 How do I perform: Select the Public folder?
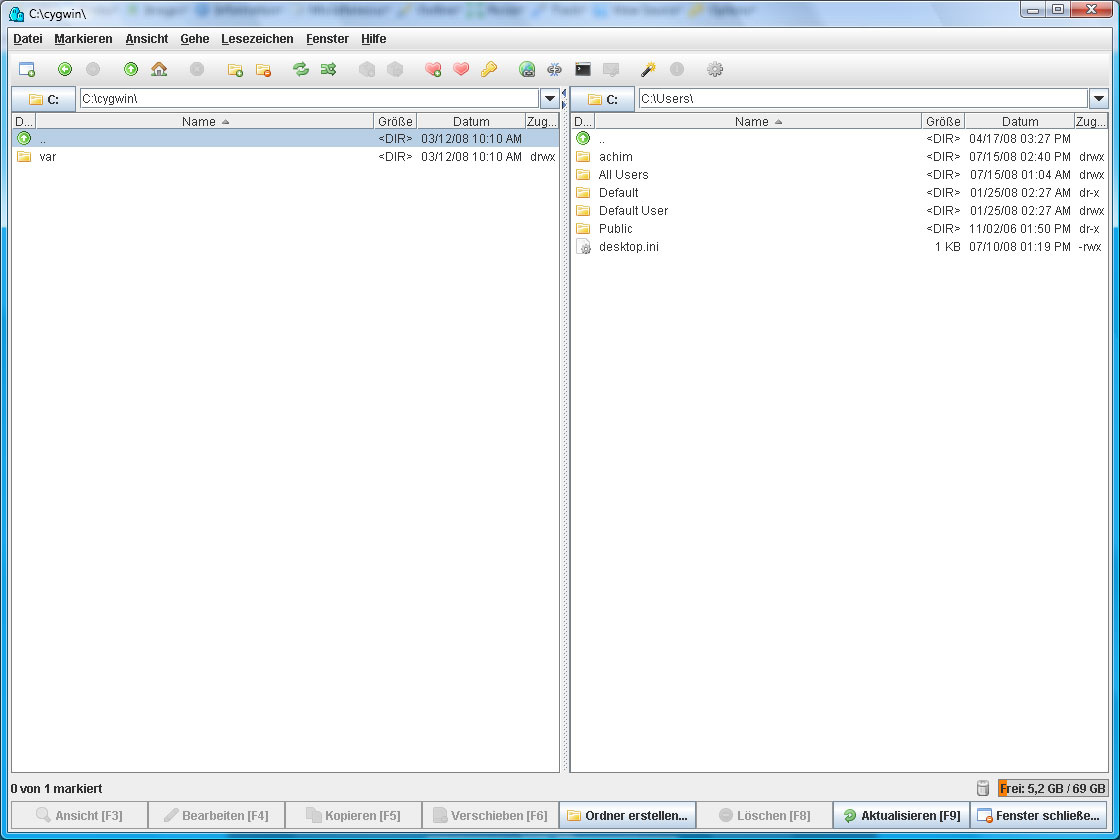839,229
